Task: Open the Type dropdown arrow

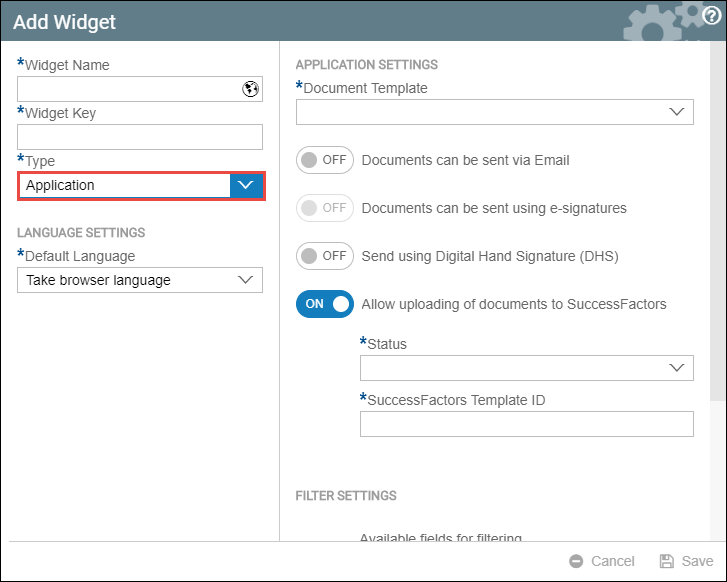Action: [246, 185]
